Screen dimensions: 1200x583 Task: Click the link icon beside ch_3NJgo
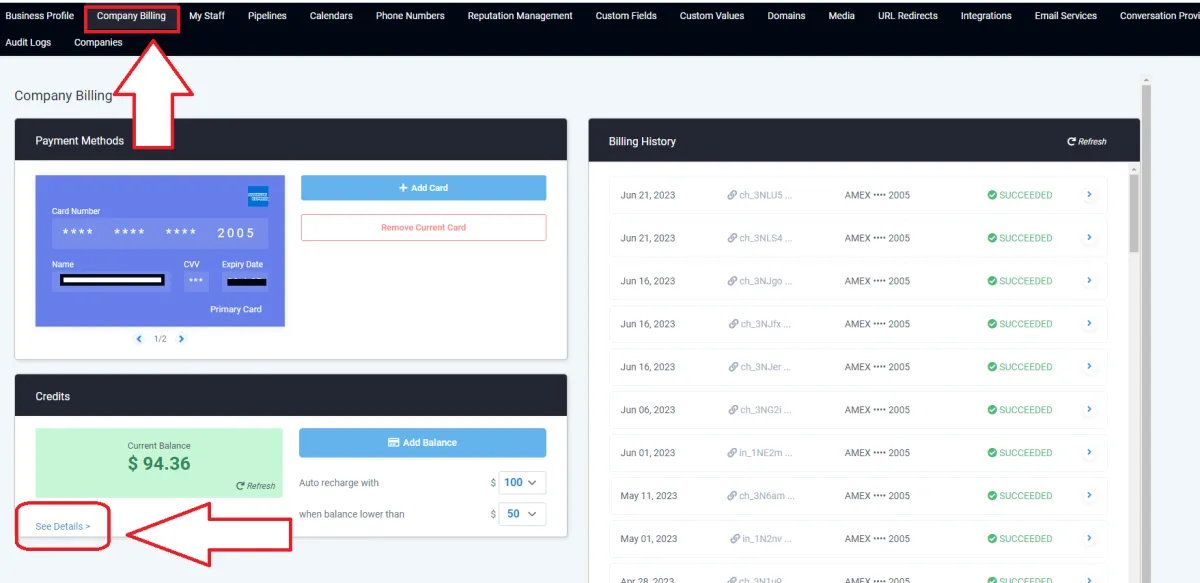[732, 281]
